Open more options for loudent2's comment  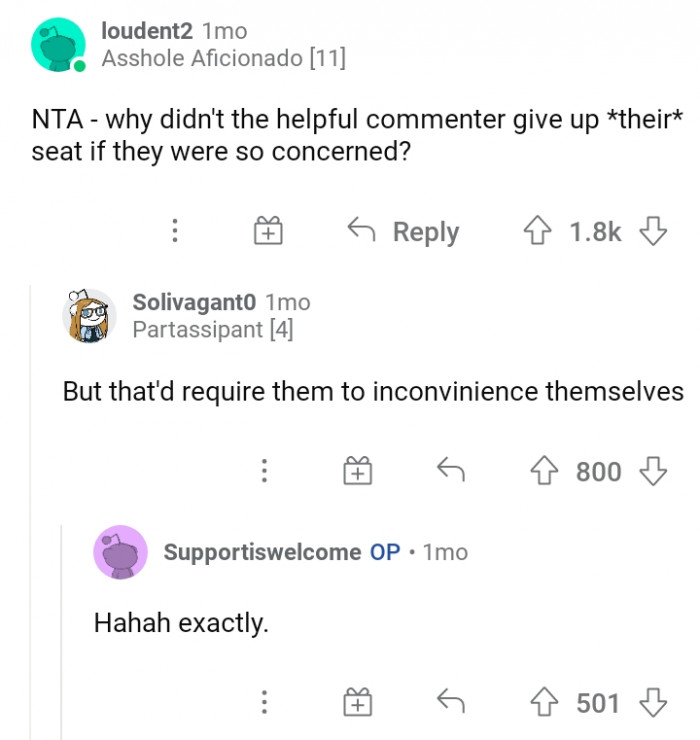(175, 232)
